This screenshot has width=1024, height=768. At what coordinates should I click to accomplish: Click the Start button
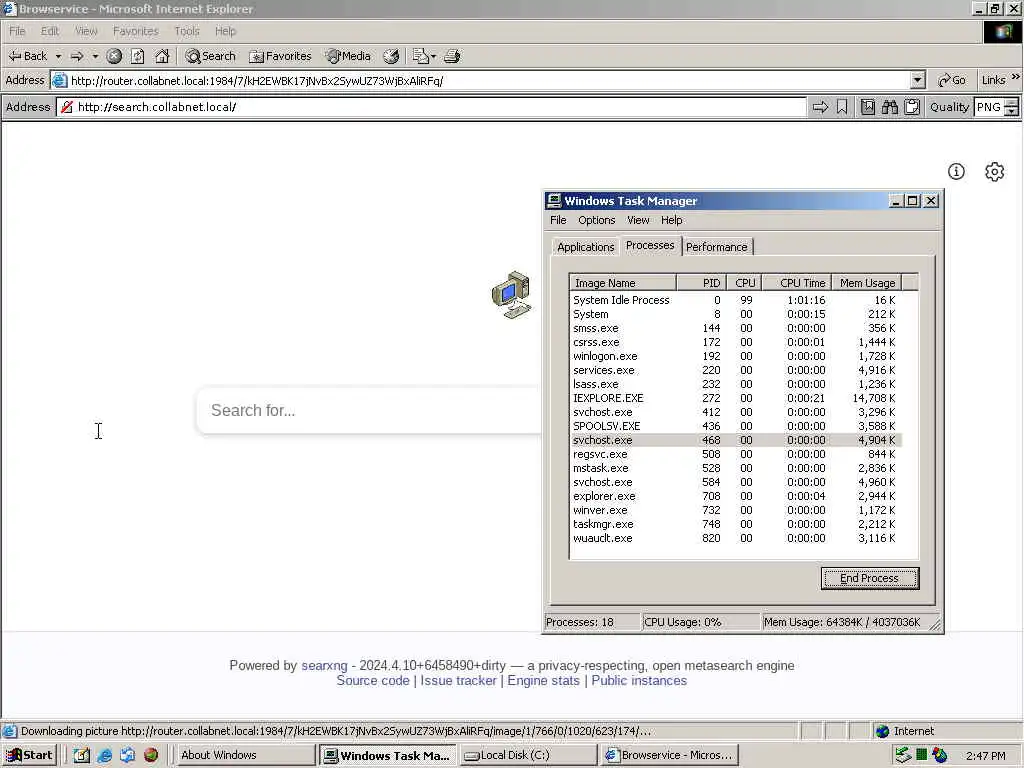pyautogui.click(x=29, y=756)
